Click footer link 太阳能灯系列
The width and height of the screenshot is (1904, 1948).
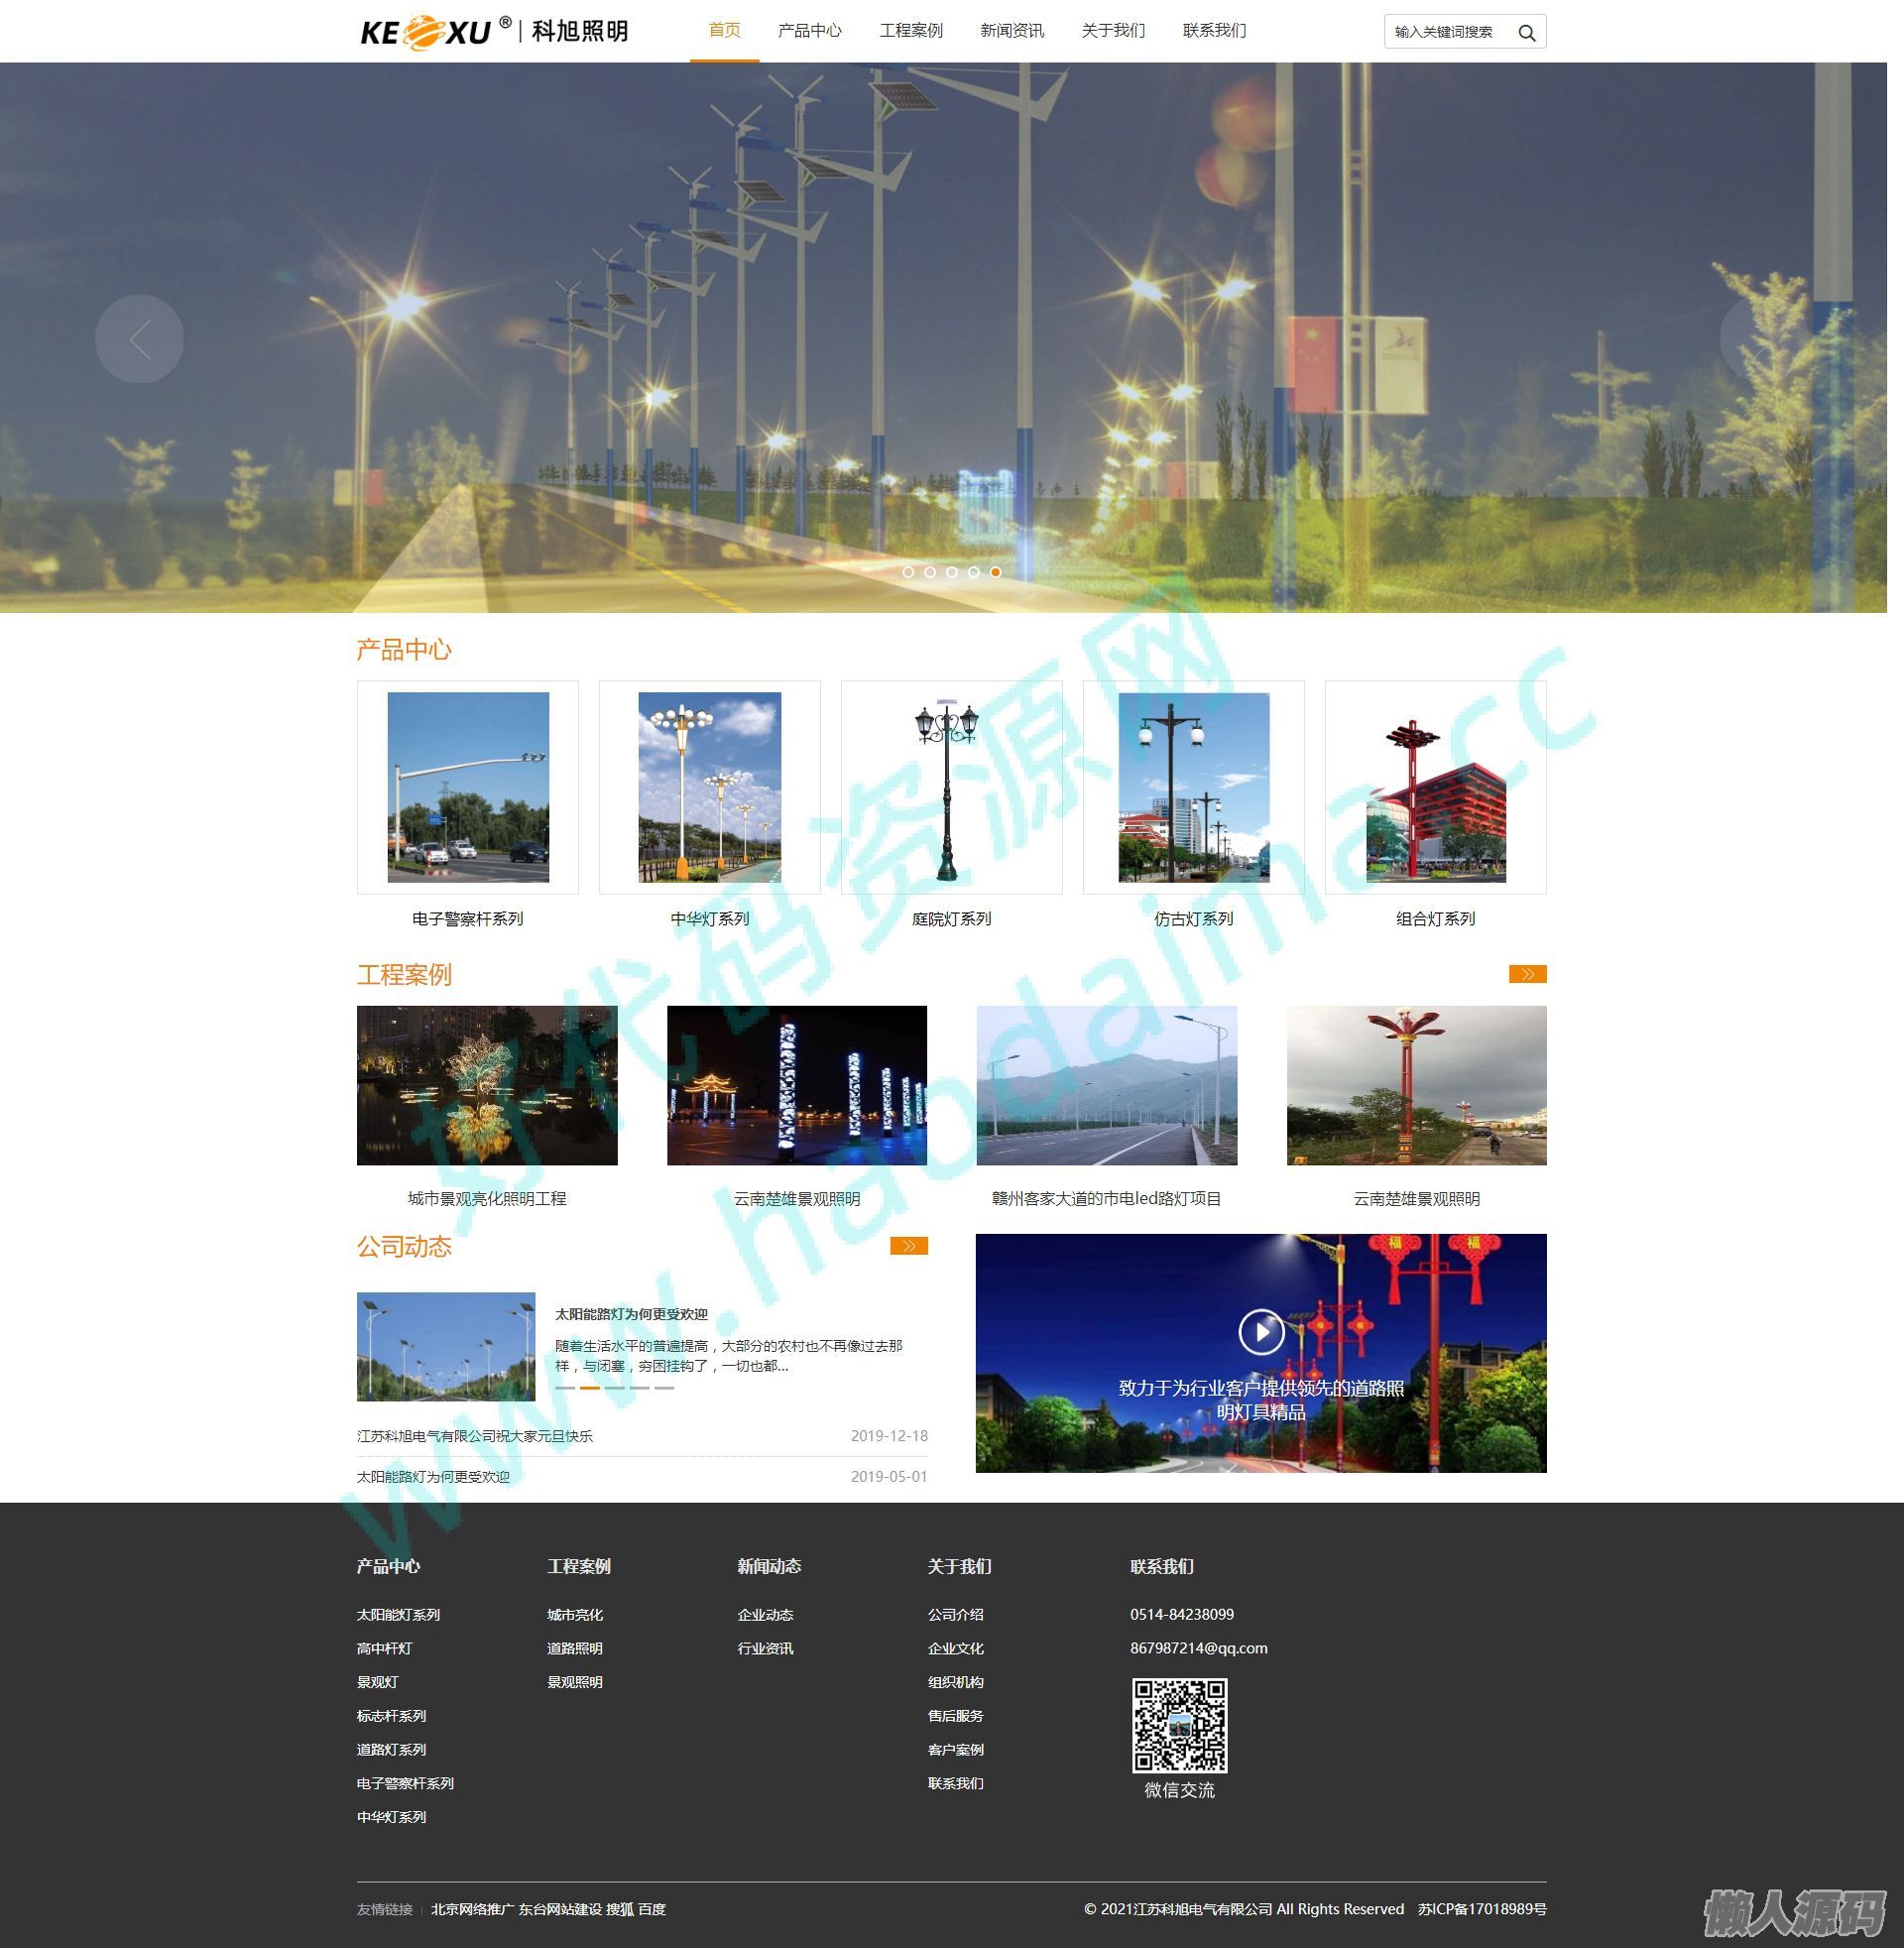click(x=398, y=1615)
